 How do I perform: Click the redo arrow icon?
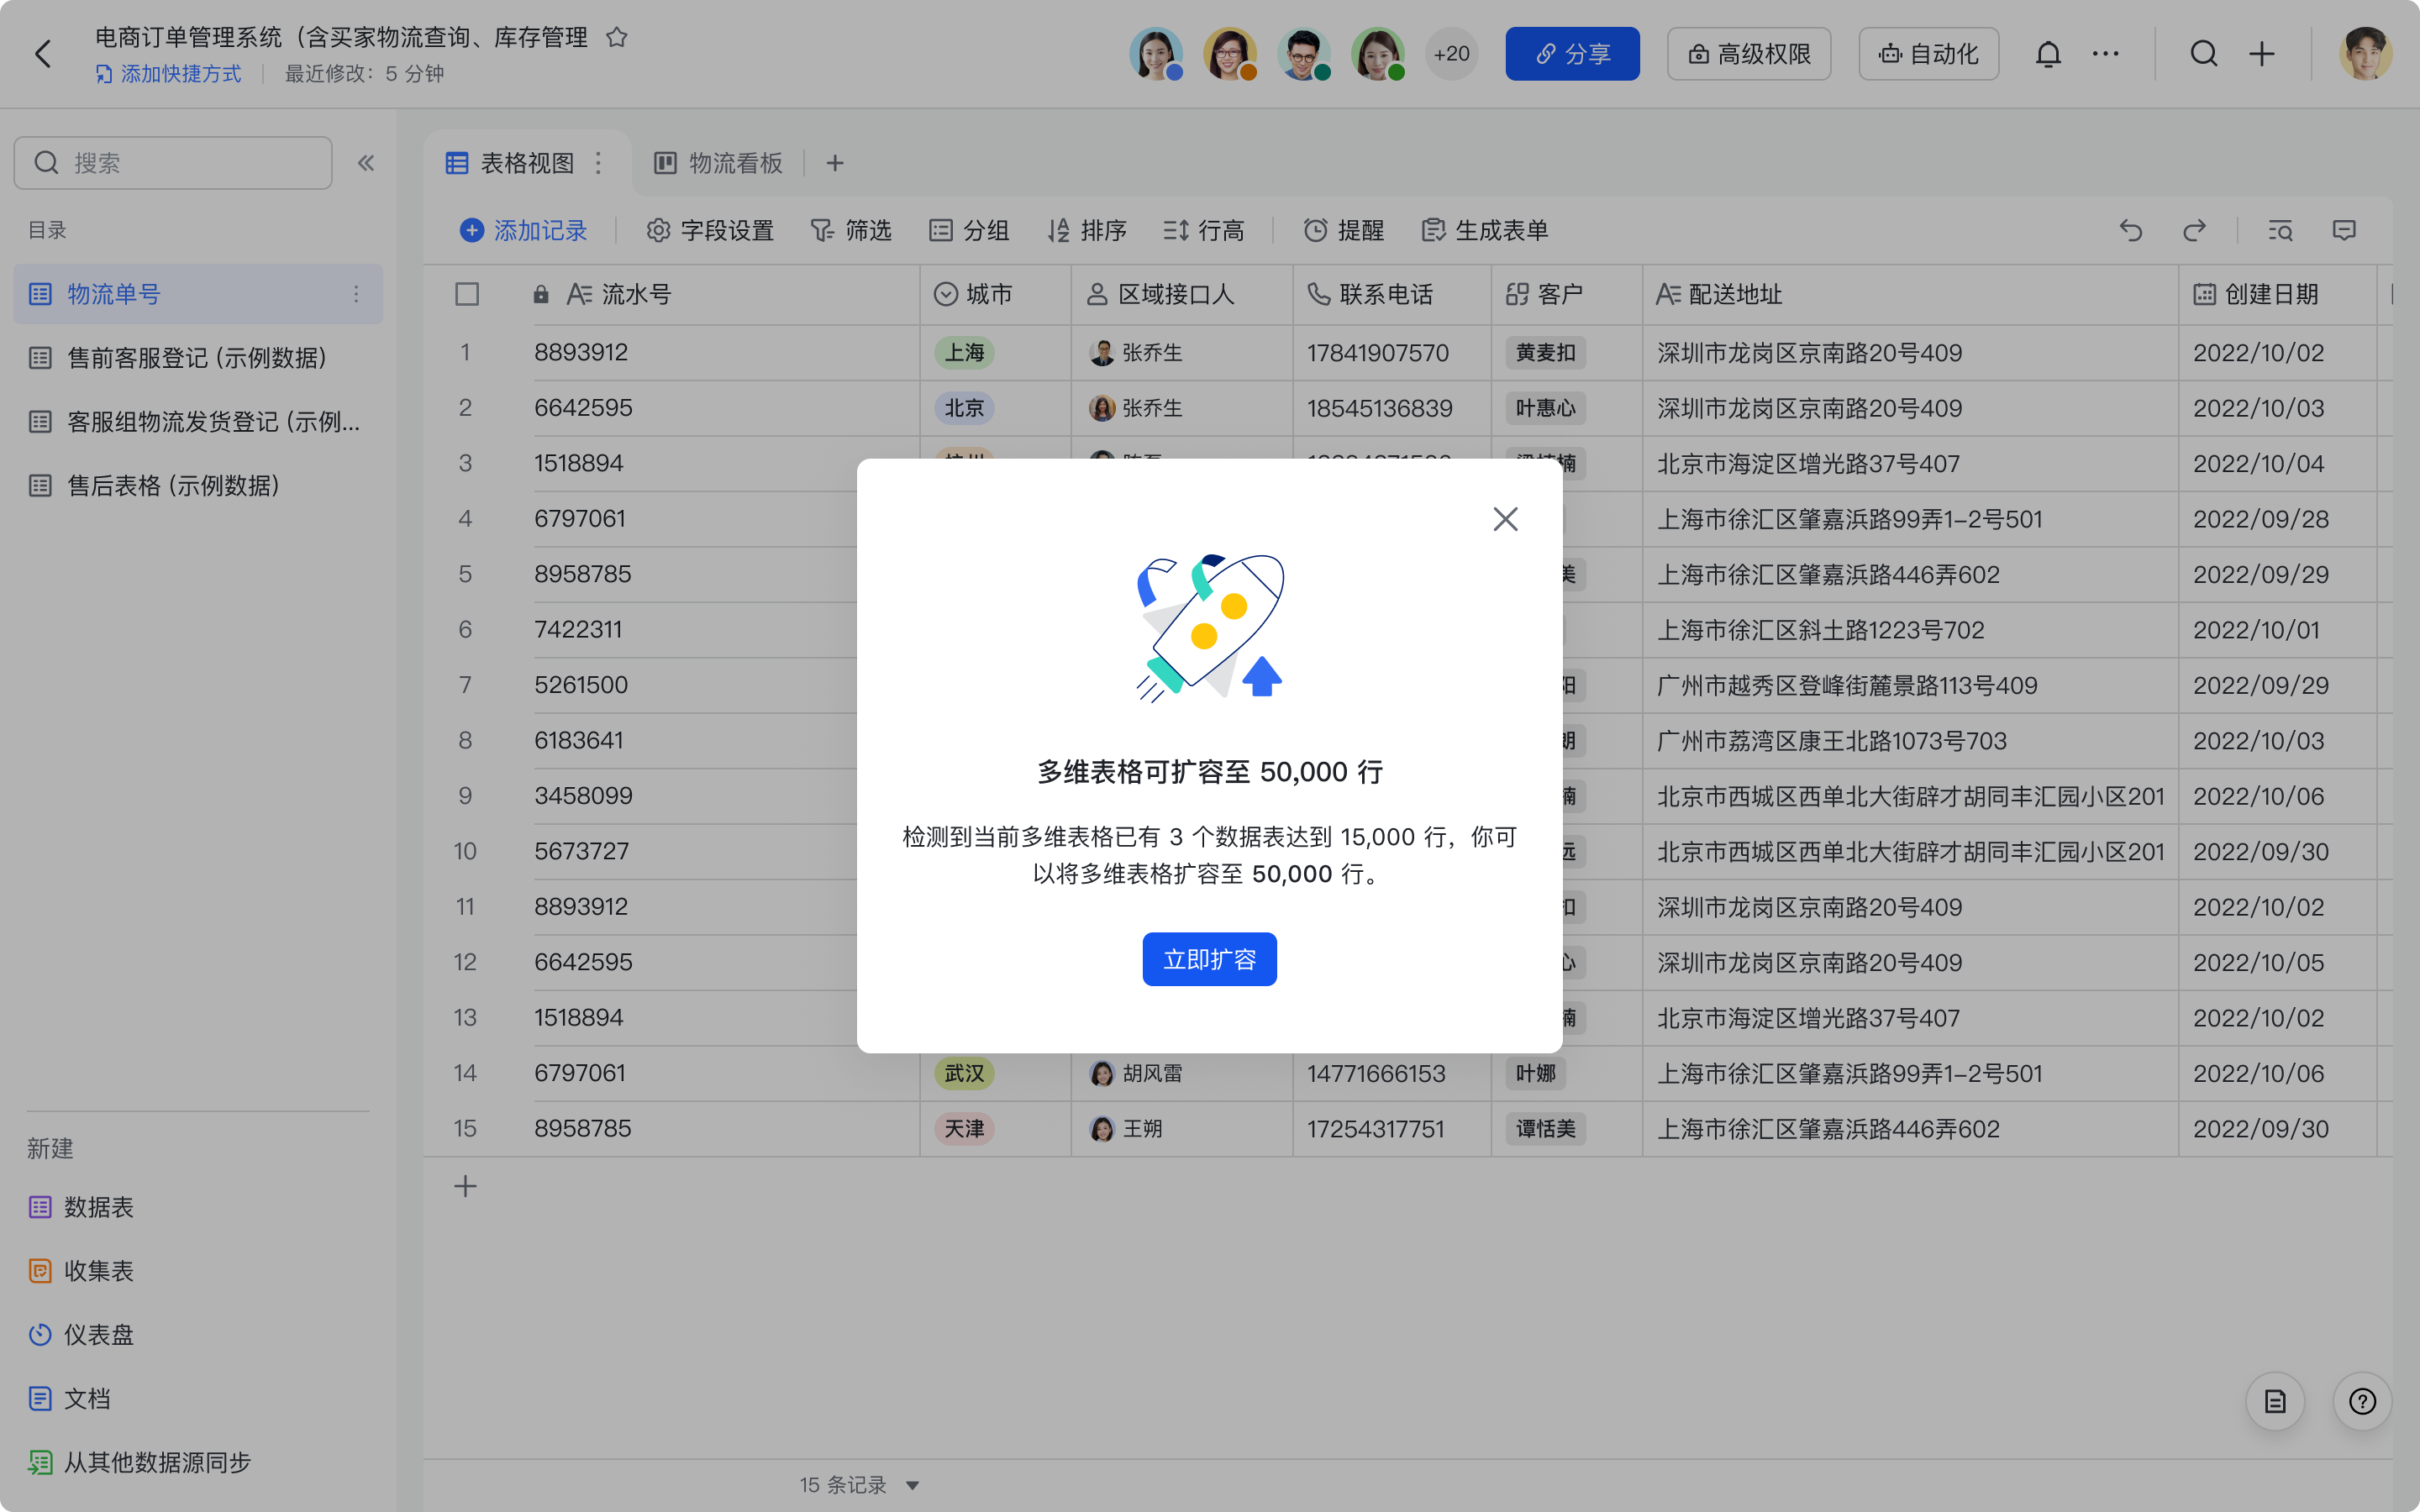pyautogui.click(x=2194, y=231)
